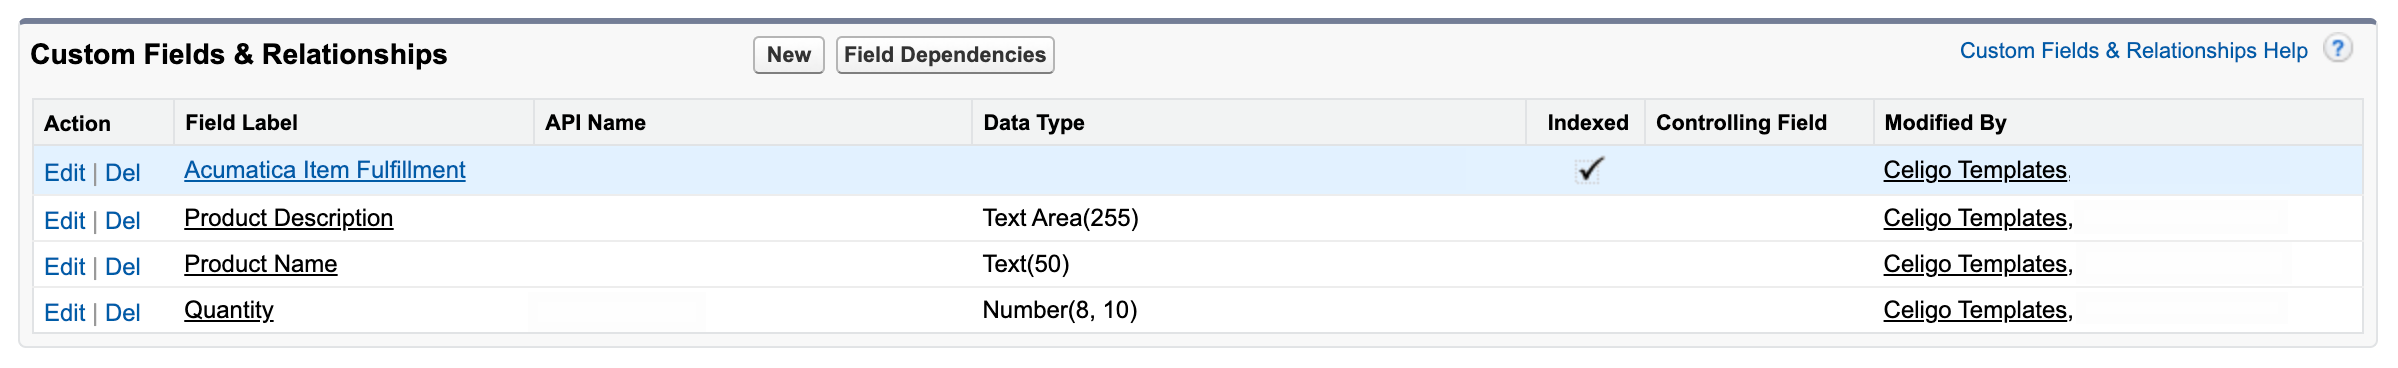Image resolution: width=2398 pixels, height=368 pixels.
Task: Delete the Product Name field
Action: pos(123,267)
